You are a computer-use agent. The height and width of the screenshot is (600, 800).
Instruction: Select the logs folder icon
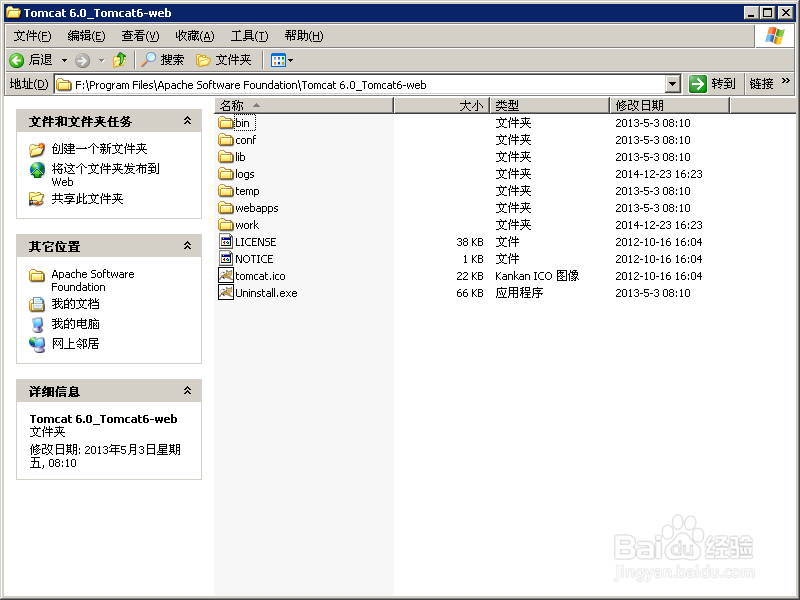(x=226, y=173)
